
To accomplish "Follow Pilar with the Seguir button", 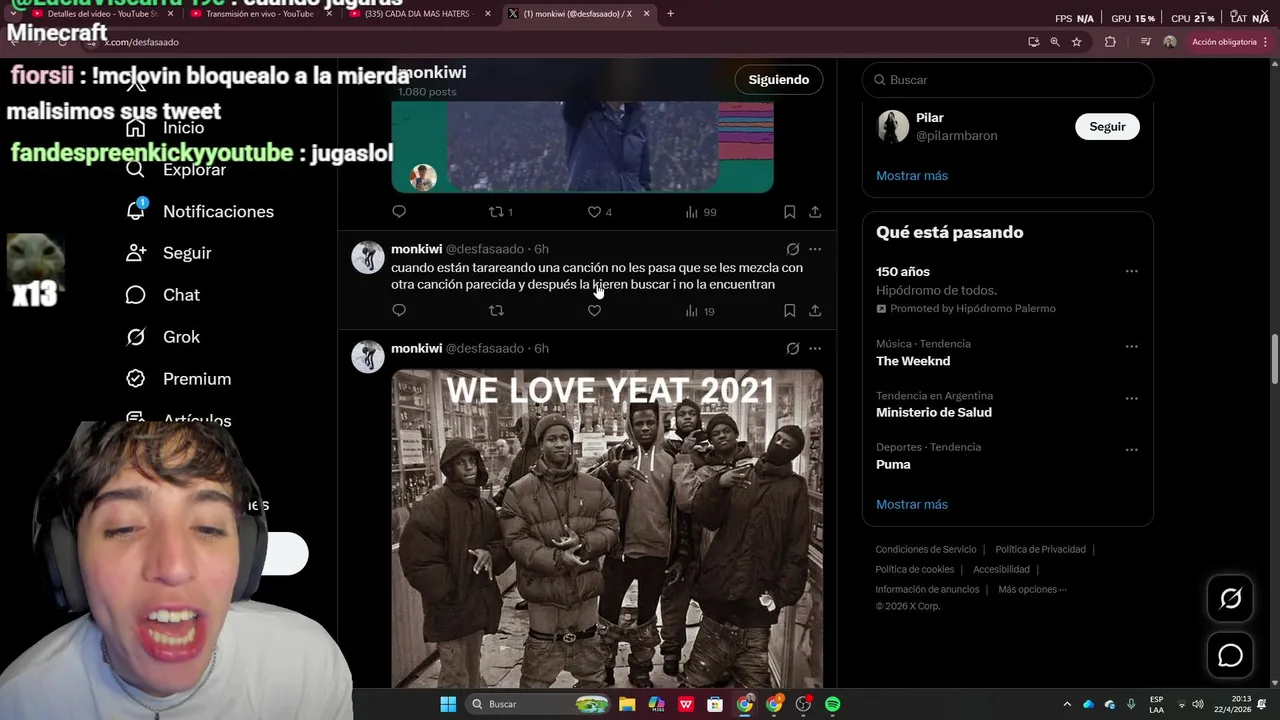I will pos(1107,127).
